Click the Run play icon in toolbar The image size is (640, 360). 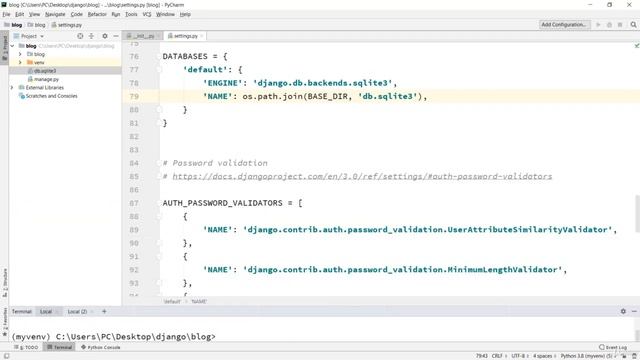pyautogui.click(x=598, y=25)
